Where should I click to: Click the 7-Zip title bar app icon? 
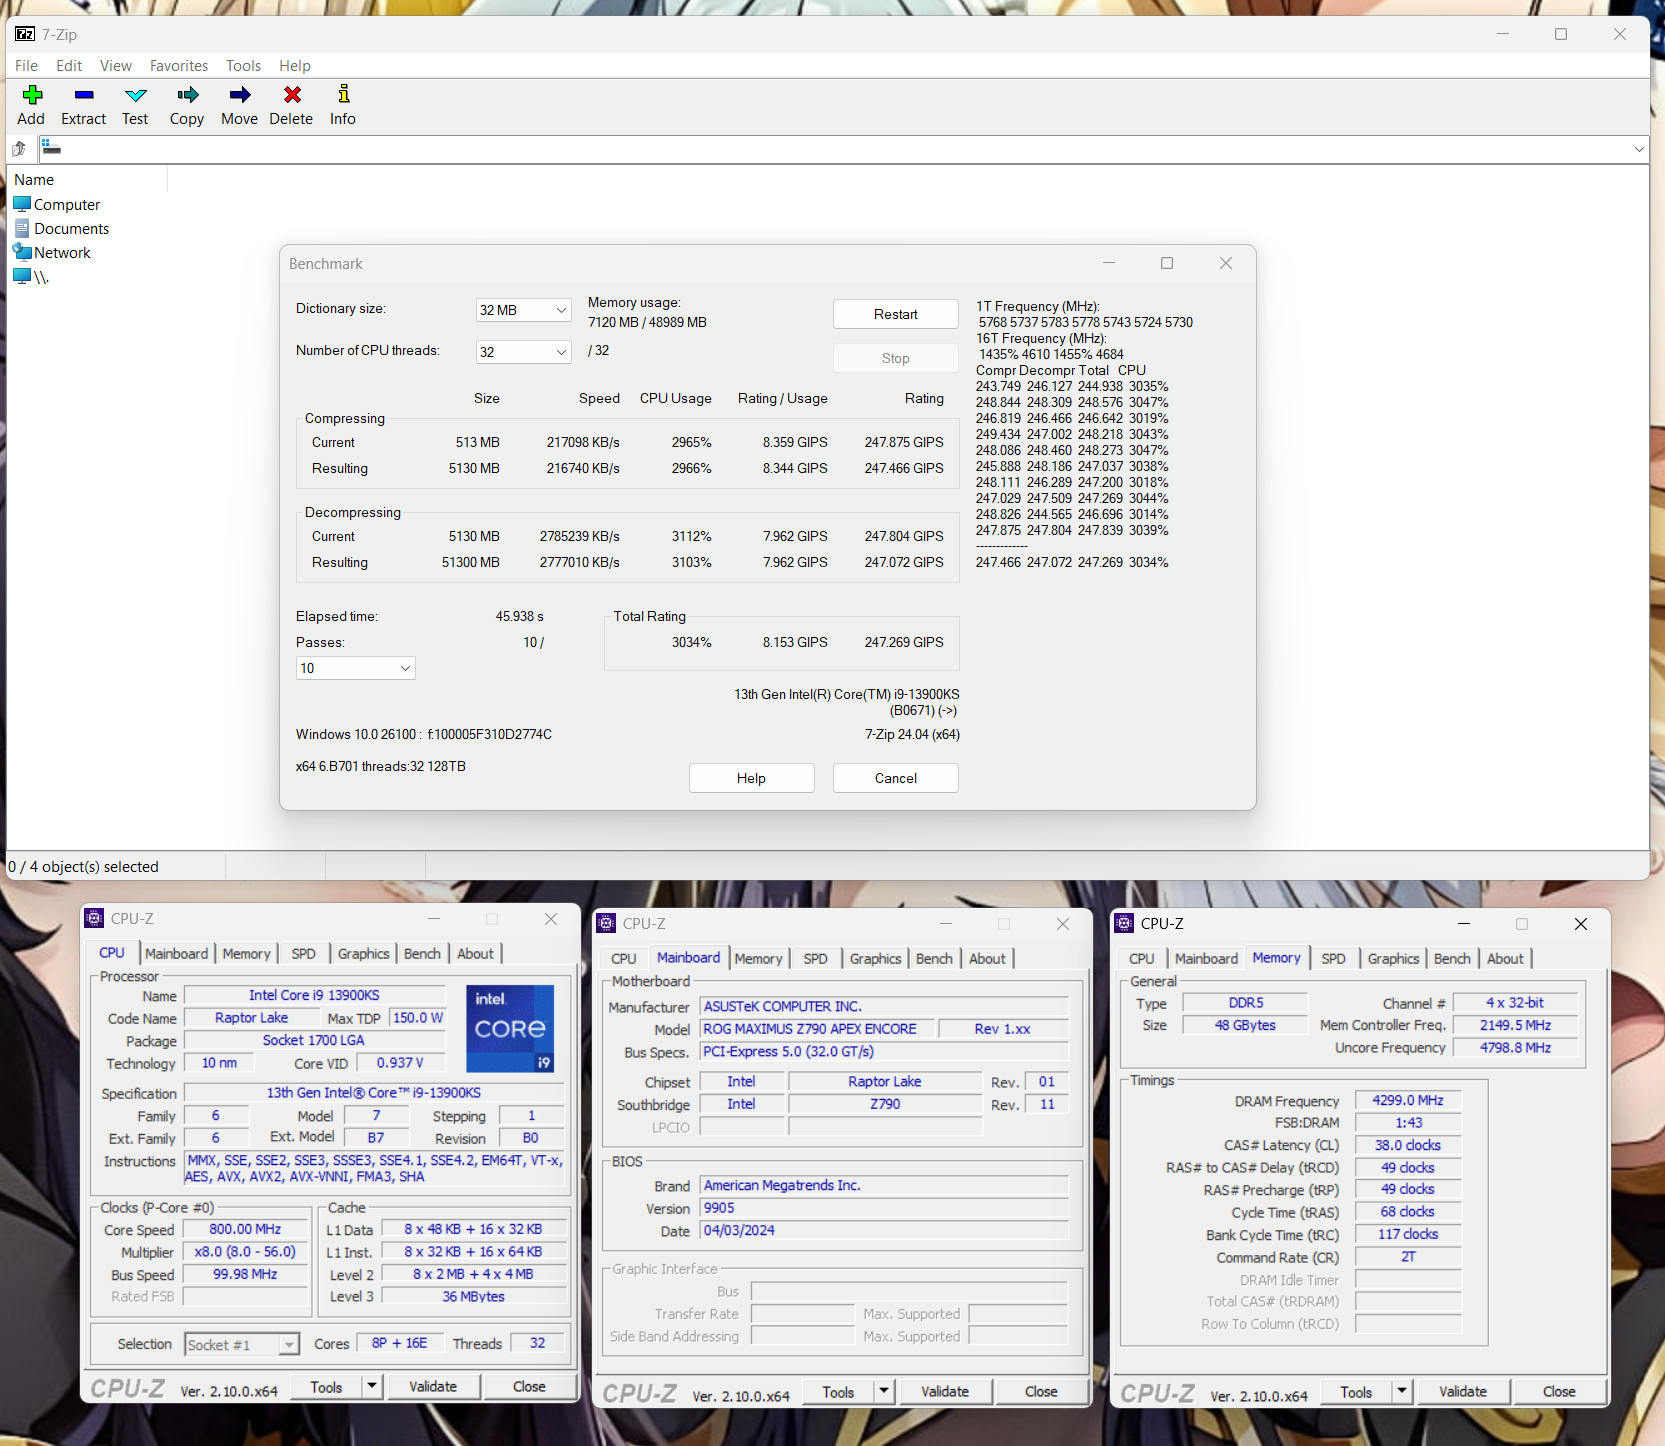pos(25,34)
